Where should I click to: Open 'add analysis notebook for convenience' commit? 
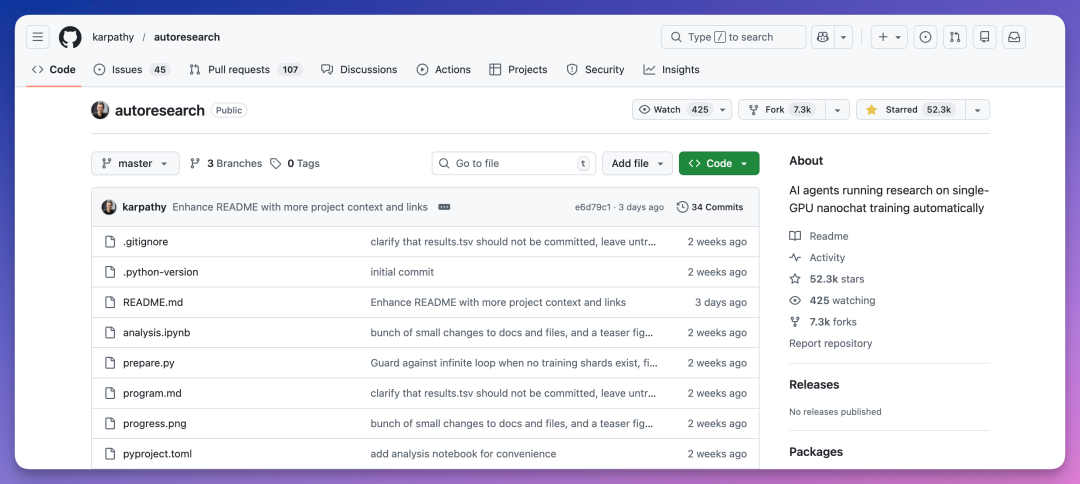(x=464, y=454)
